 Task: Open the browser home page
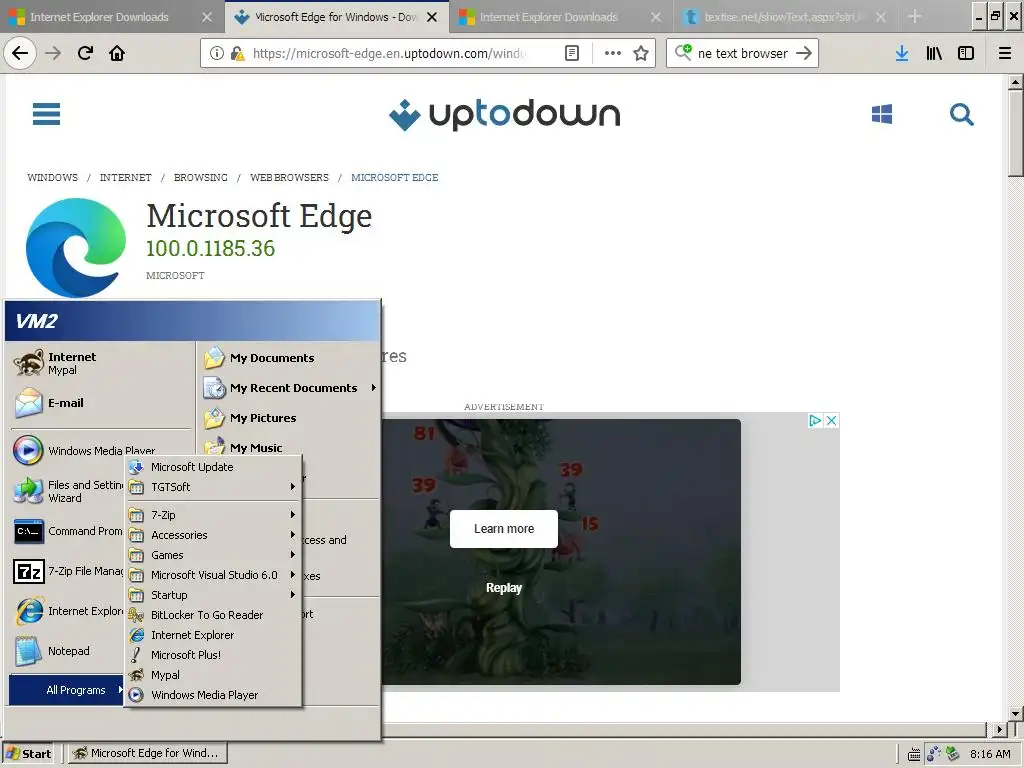[117, 53]
